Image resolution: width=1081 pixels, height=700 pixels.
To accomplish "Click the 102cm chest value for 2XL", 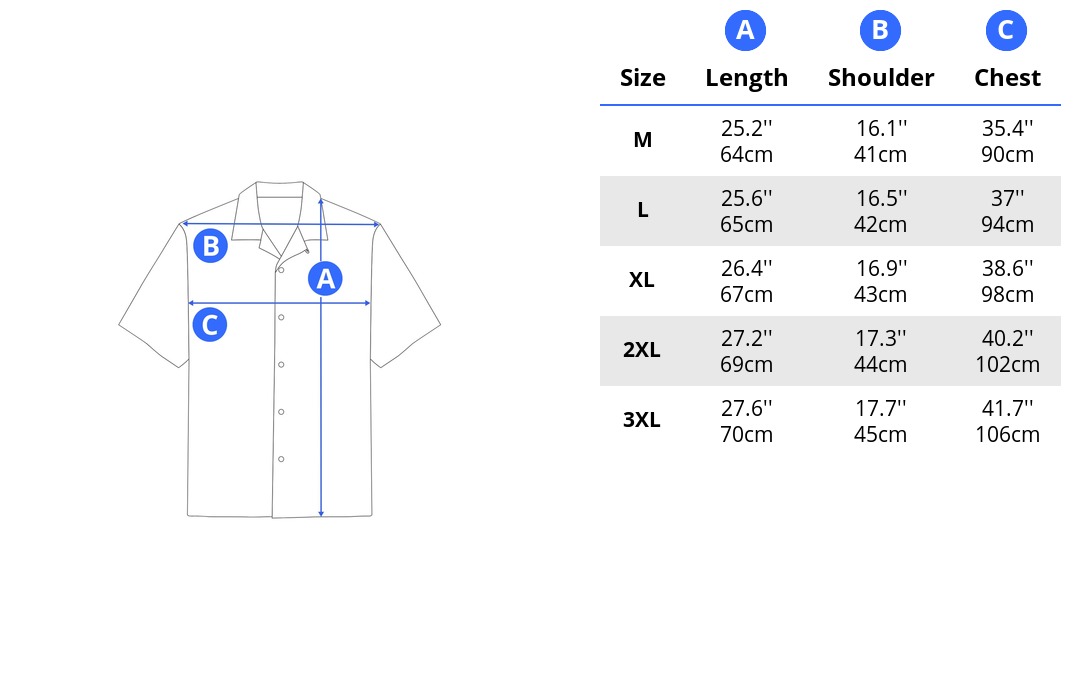I will (x=1007, y=364).
